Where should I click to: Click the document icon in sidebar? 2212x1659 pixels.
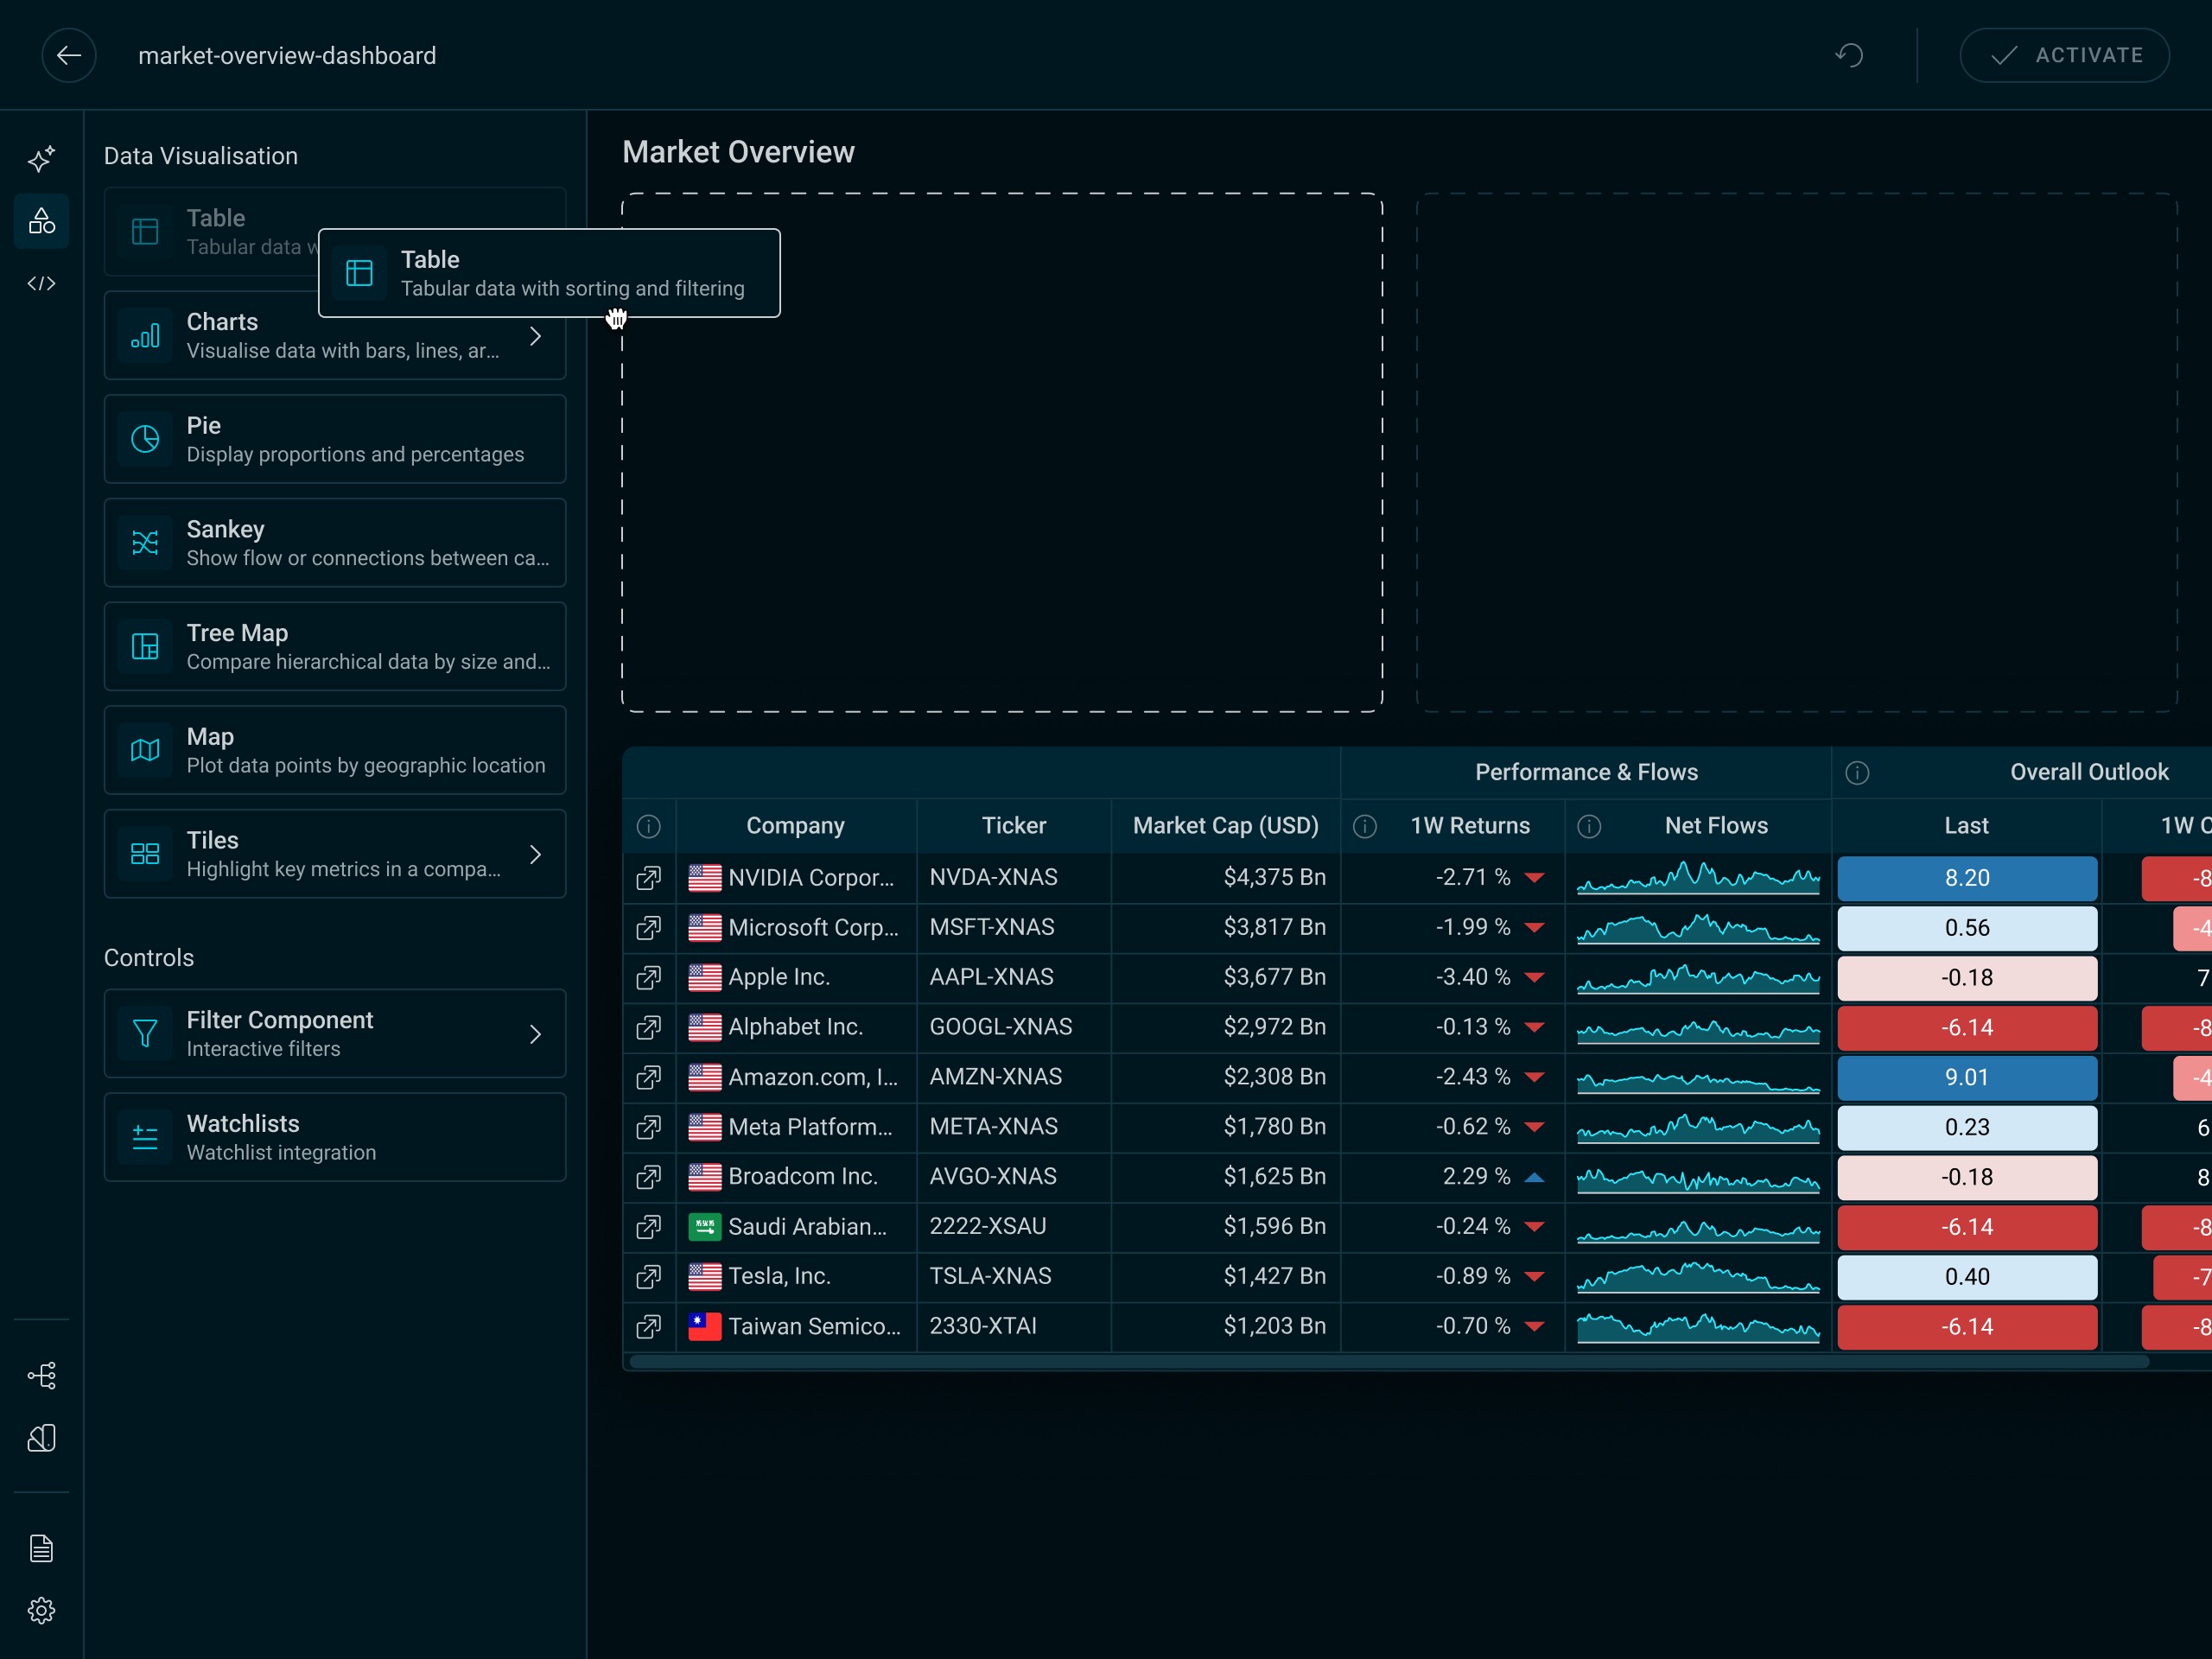pos(42,1548)
